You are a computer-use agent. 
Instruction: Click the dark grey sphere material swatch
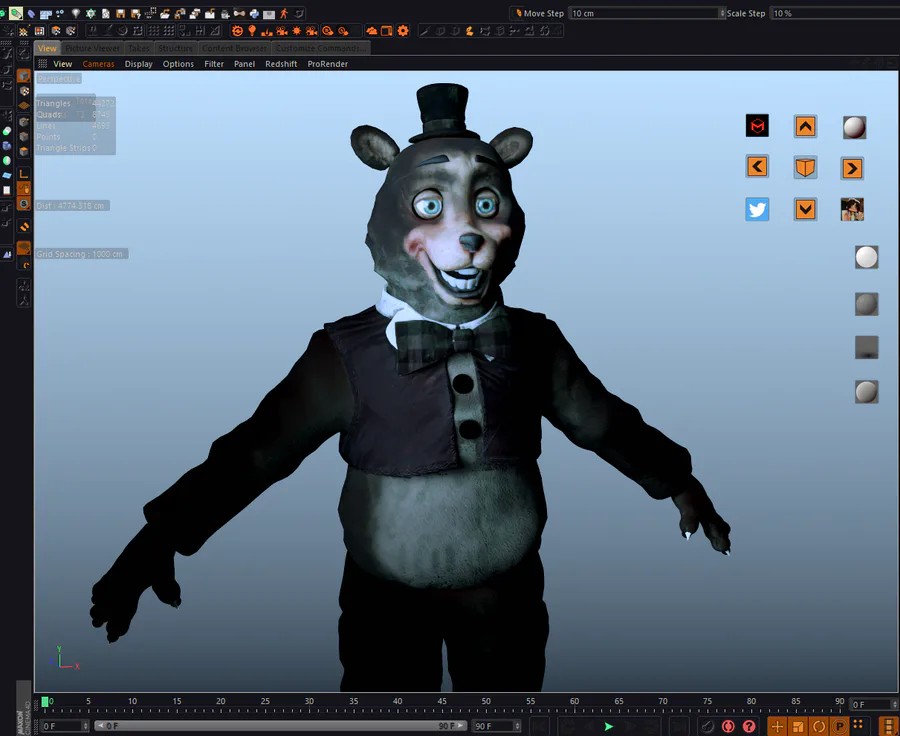866,304
